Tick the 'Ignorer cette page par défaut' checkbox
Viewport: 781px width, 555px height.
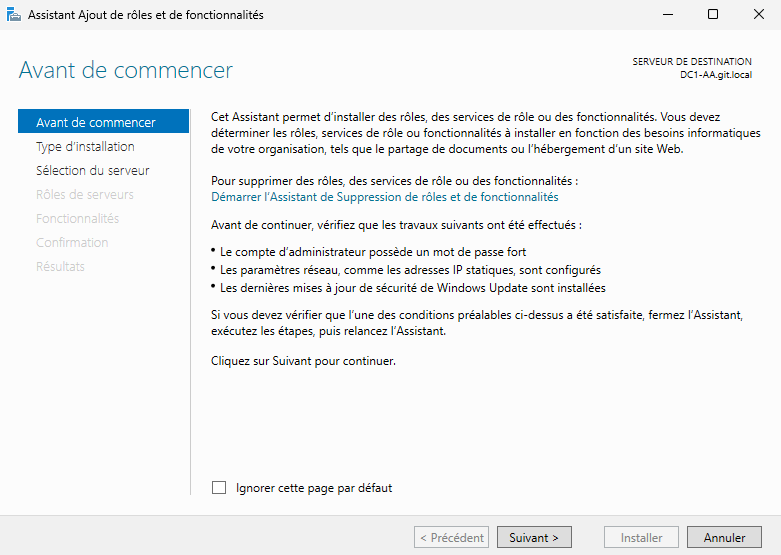(x=219, y=487)
